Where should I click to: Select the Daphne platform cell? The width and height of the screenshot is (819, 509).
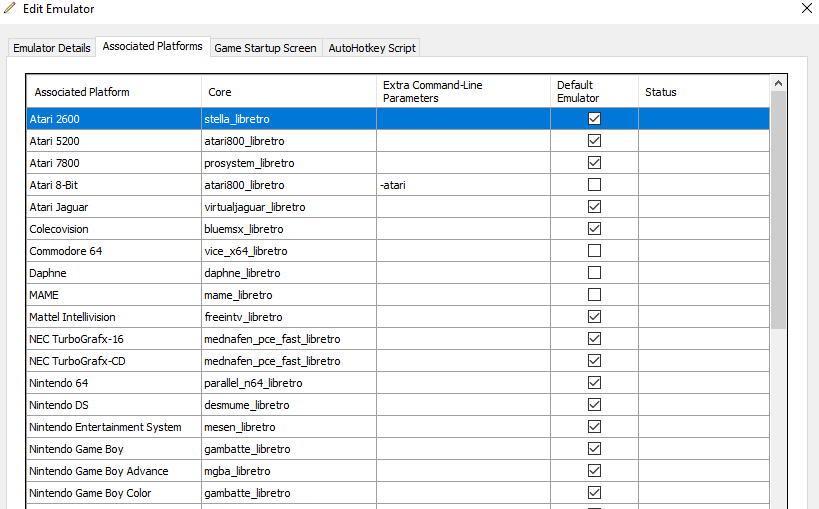pos(114,272)
